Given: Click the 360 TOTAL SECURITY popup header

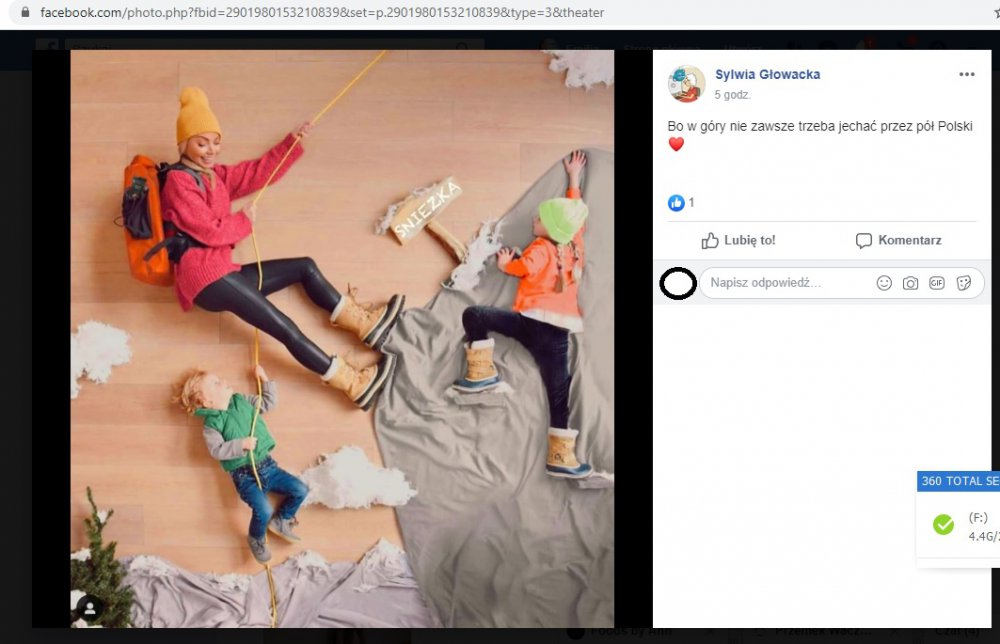Looking at the screenshot, I should (x=959, y=481).
